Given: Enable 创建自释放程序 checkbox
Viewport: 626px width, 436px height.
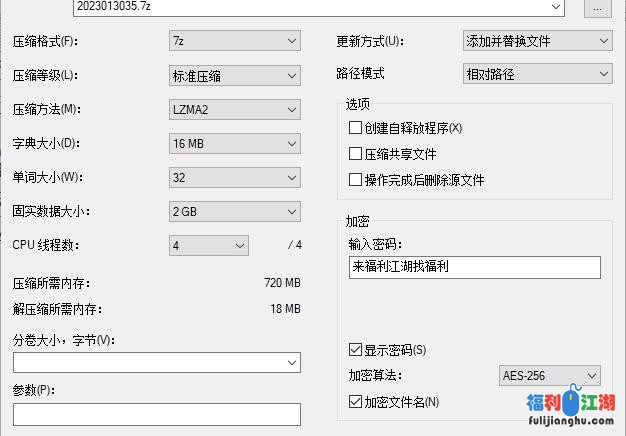Looking at the screenshot, I should [355, 128].
